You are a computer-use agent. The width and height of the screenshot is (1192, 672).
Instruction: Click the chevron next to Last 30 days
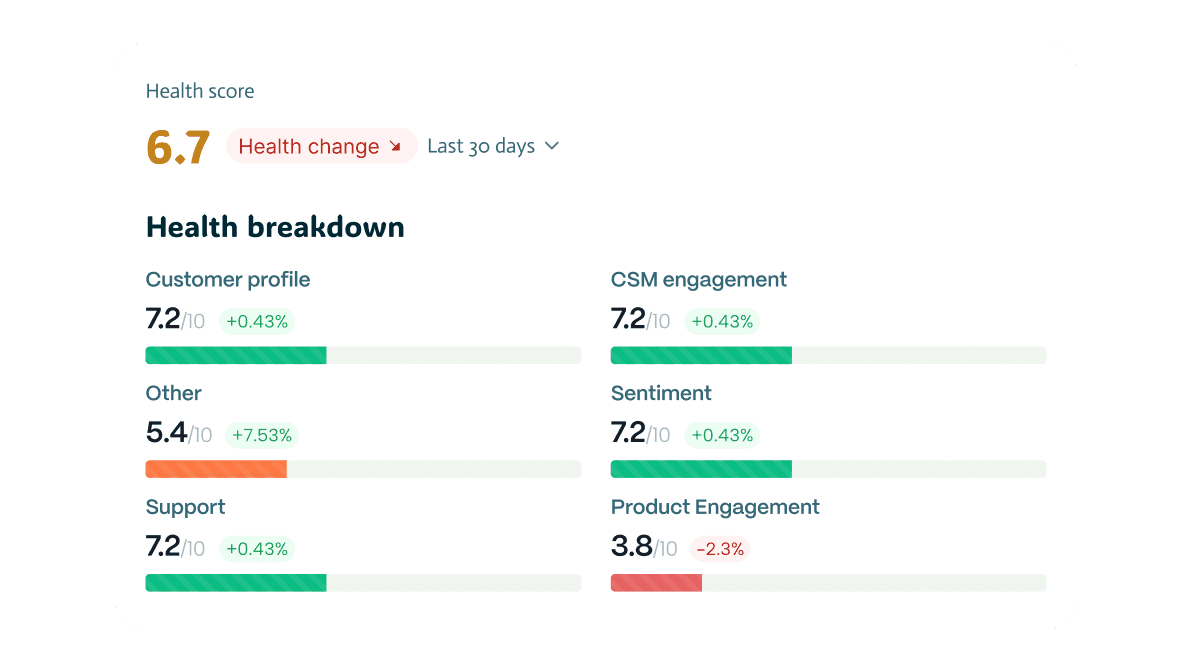point(551,146)
